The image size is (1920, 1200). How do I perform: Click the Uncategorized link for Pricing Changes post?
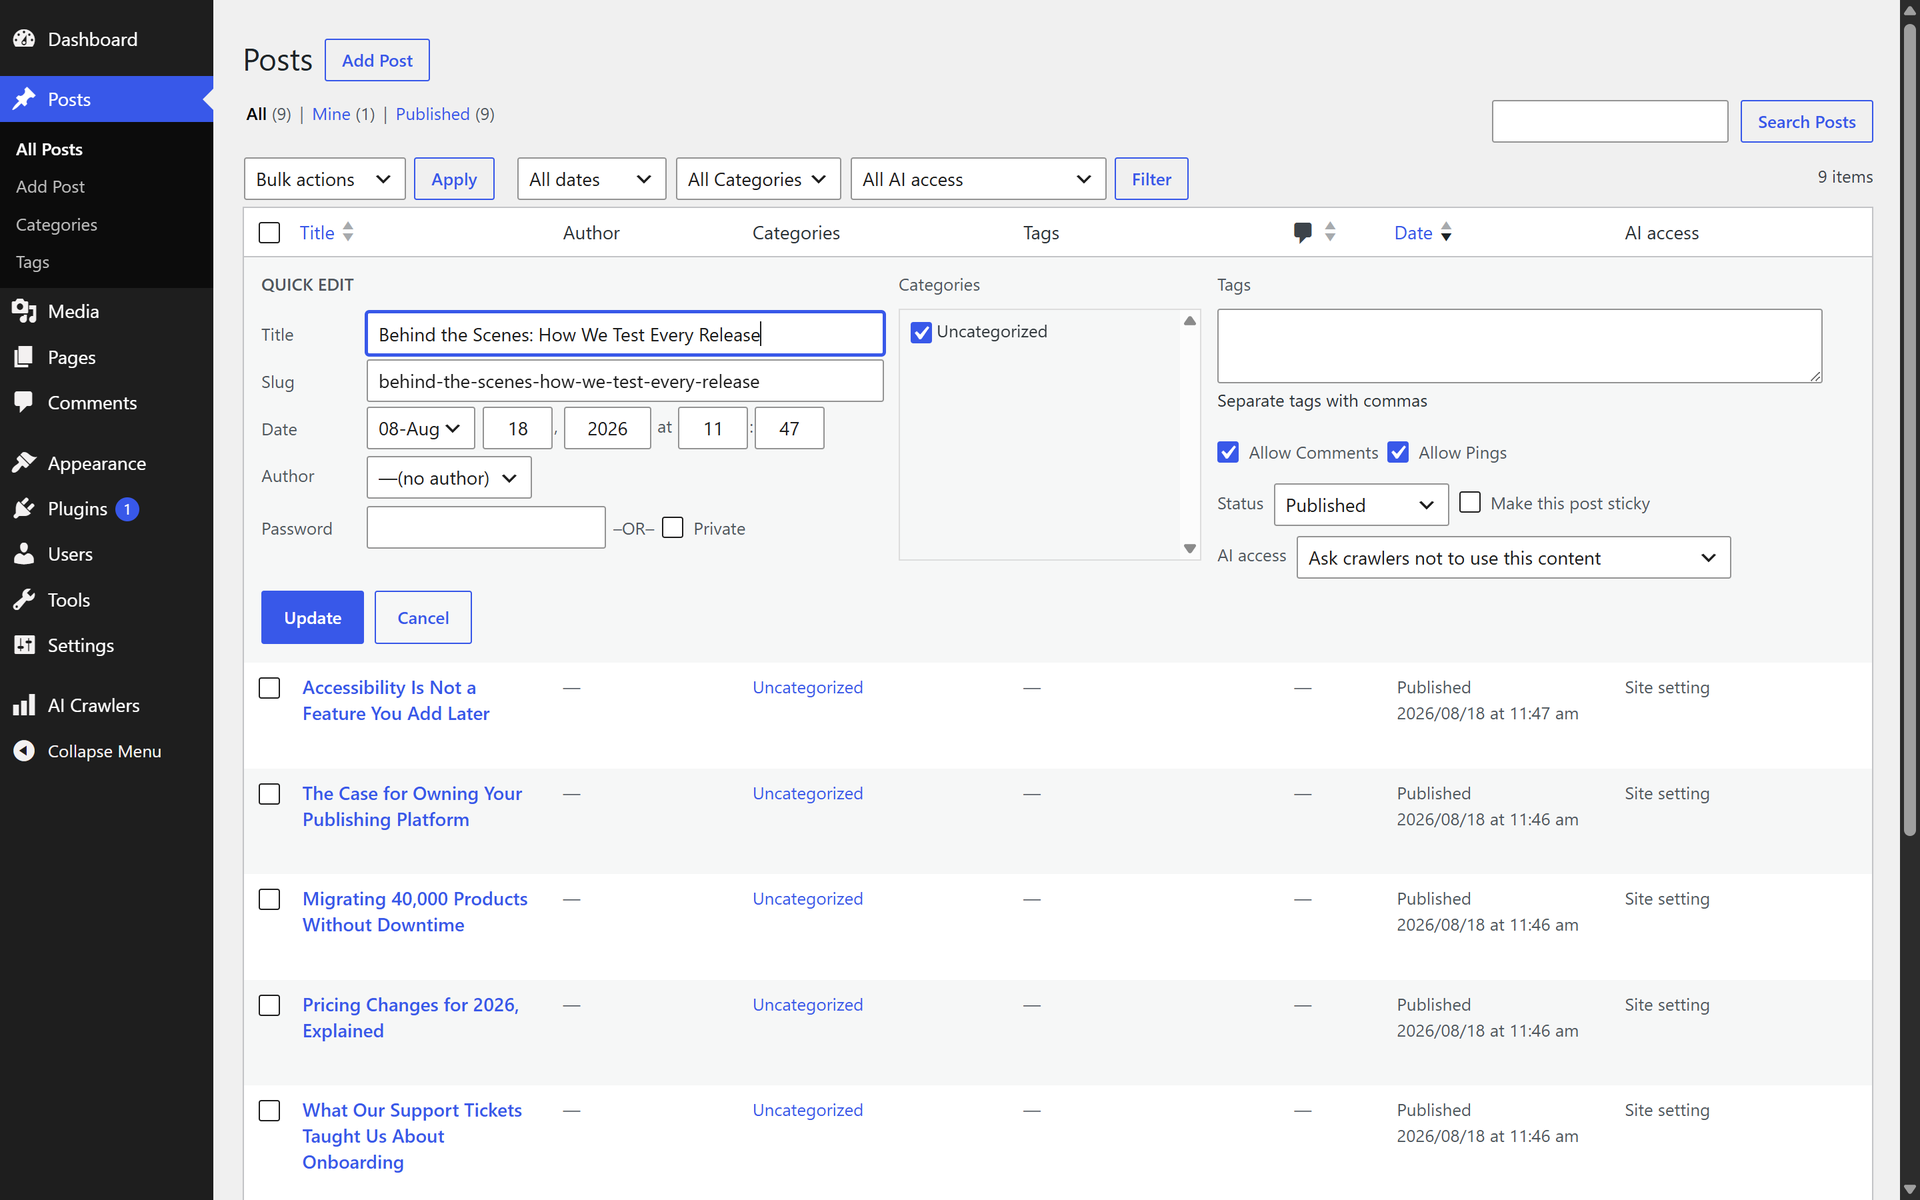point(807,1005)
